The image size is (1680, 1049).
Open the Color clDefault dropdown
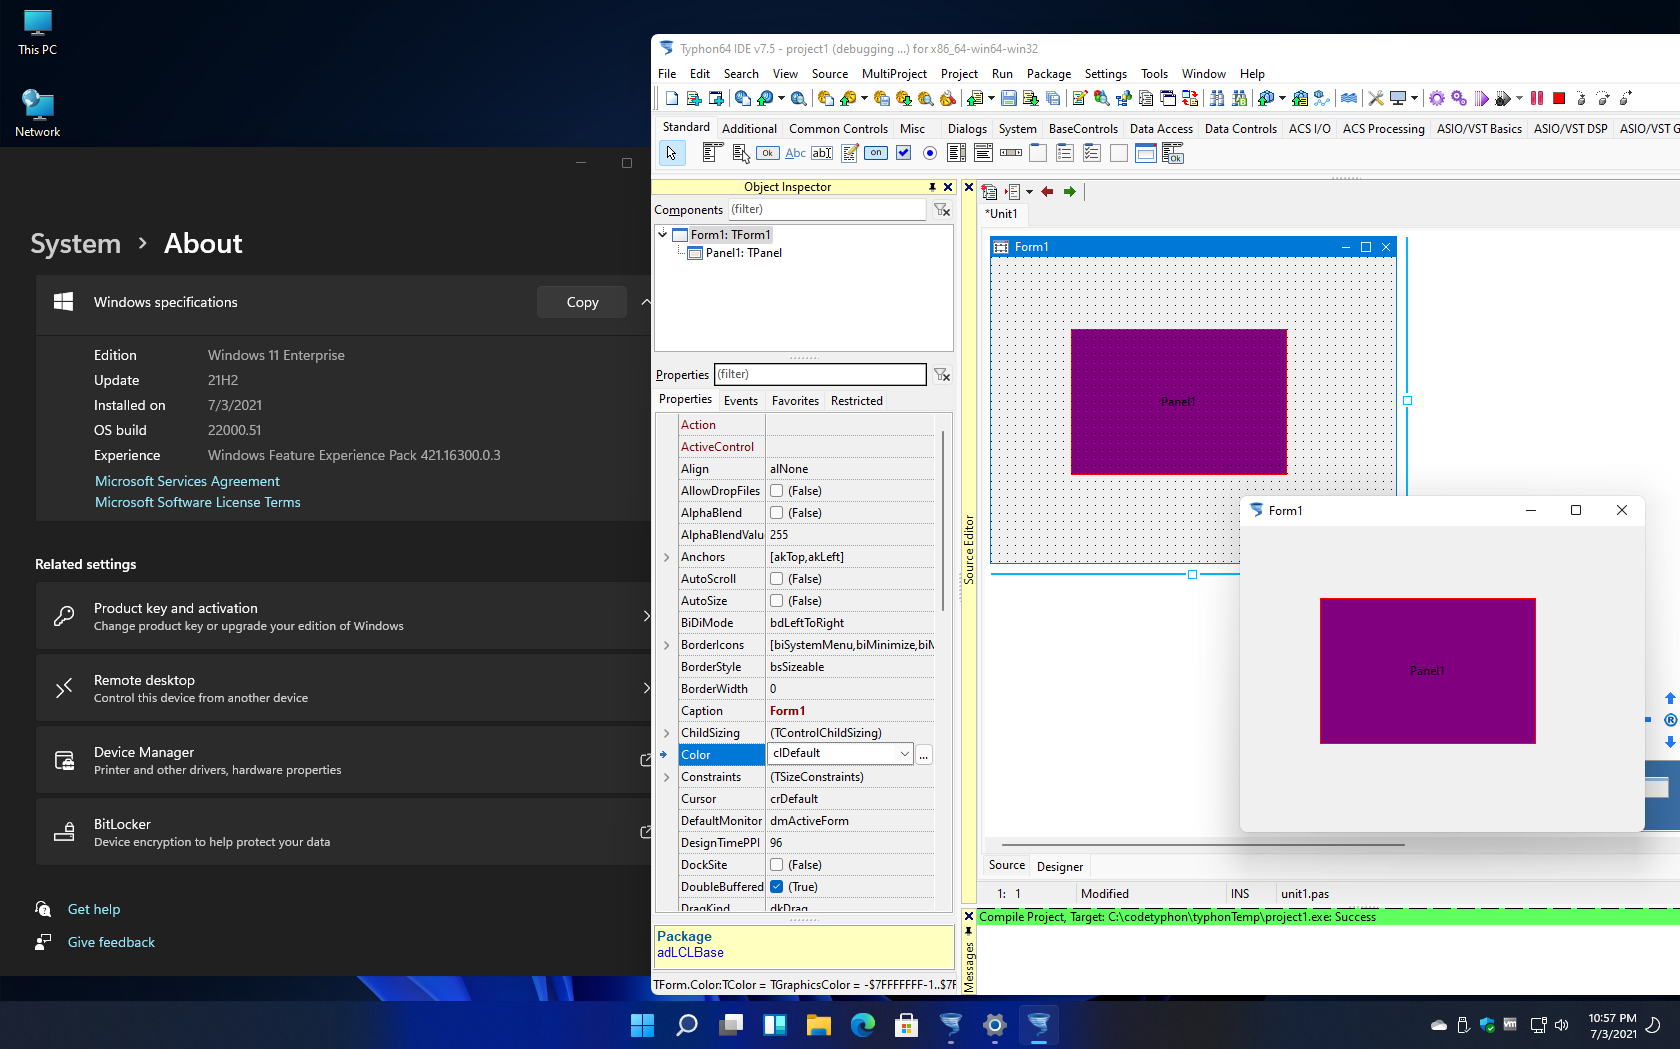click(904, 754)
